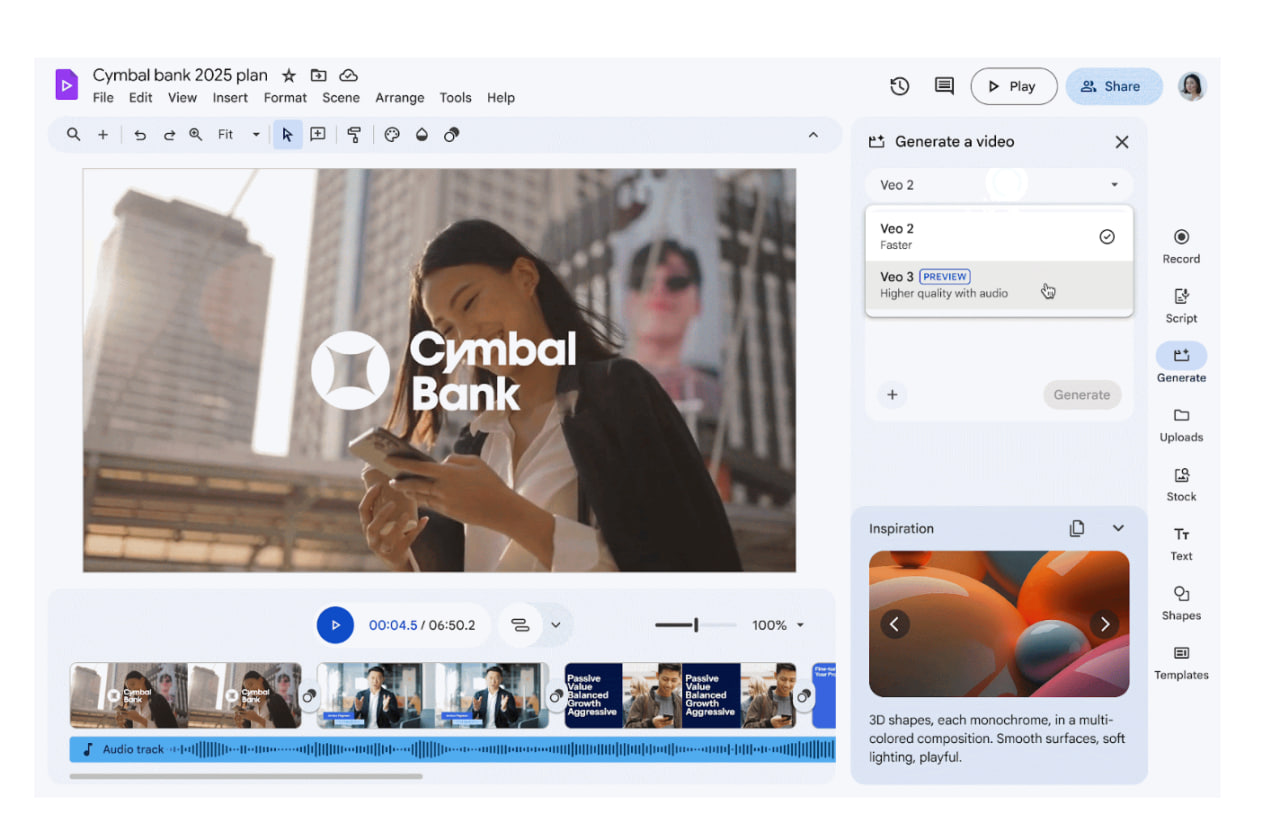Image resolution: width=1280 pixels, height=814 pixels.
Task: Click the user profile avatar
Action: (x=1192, y=86)
